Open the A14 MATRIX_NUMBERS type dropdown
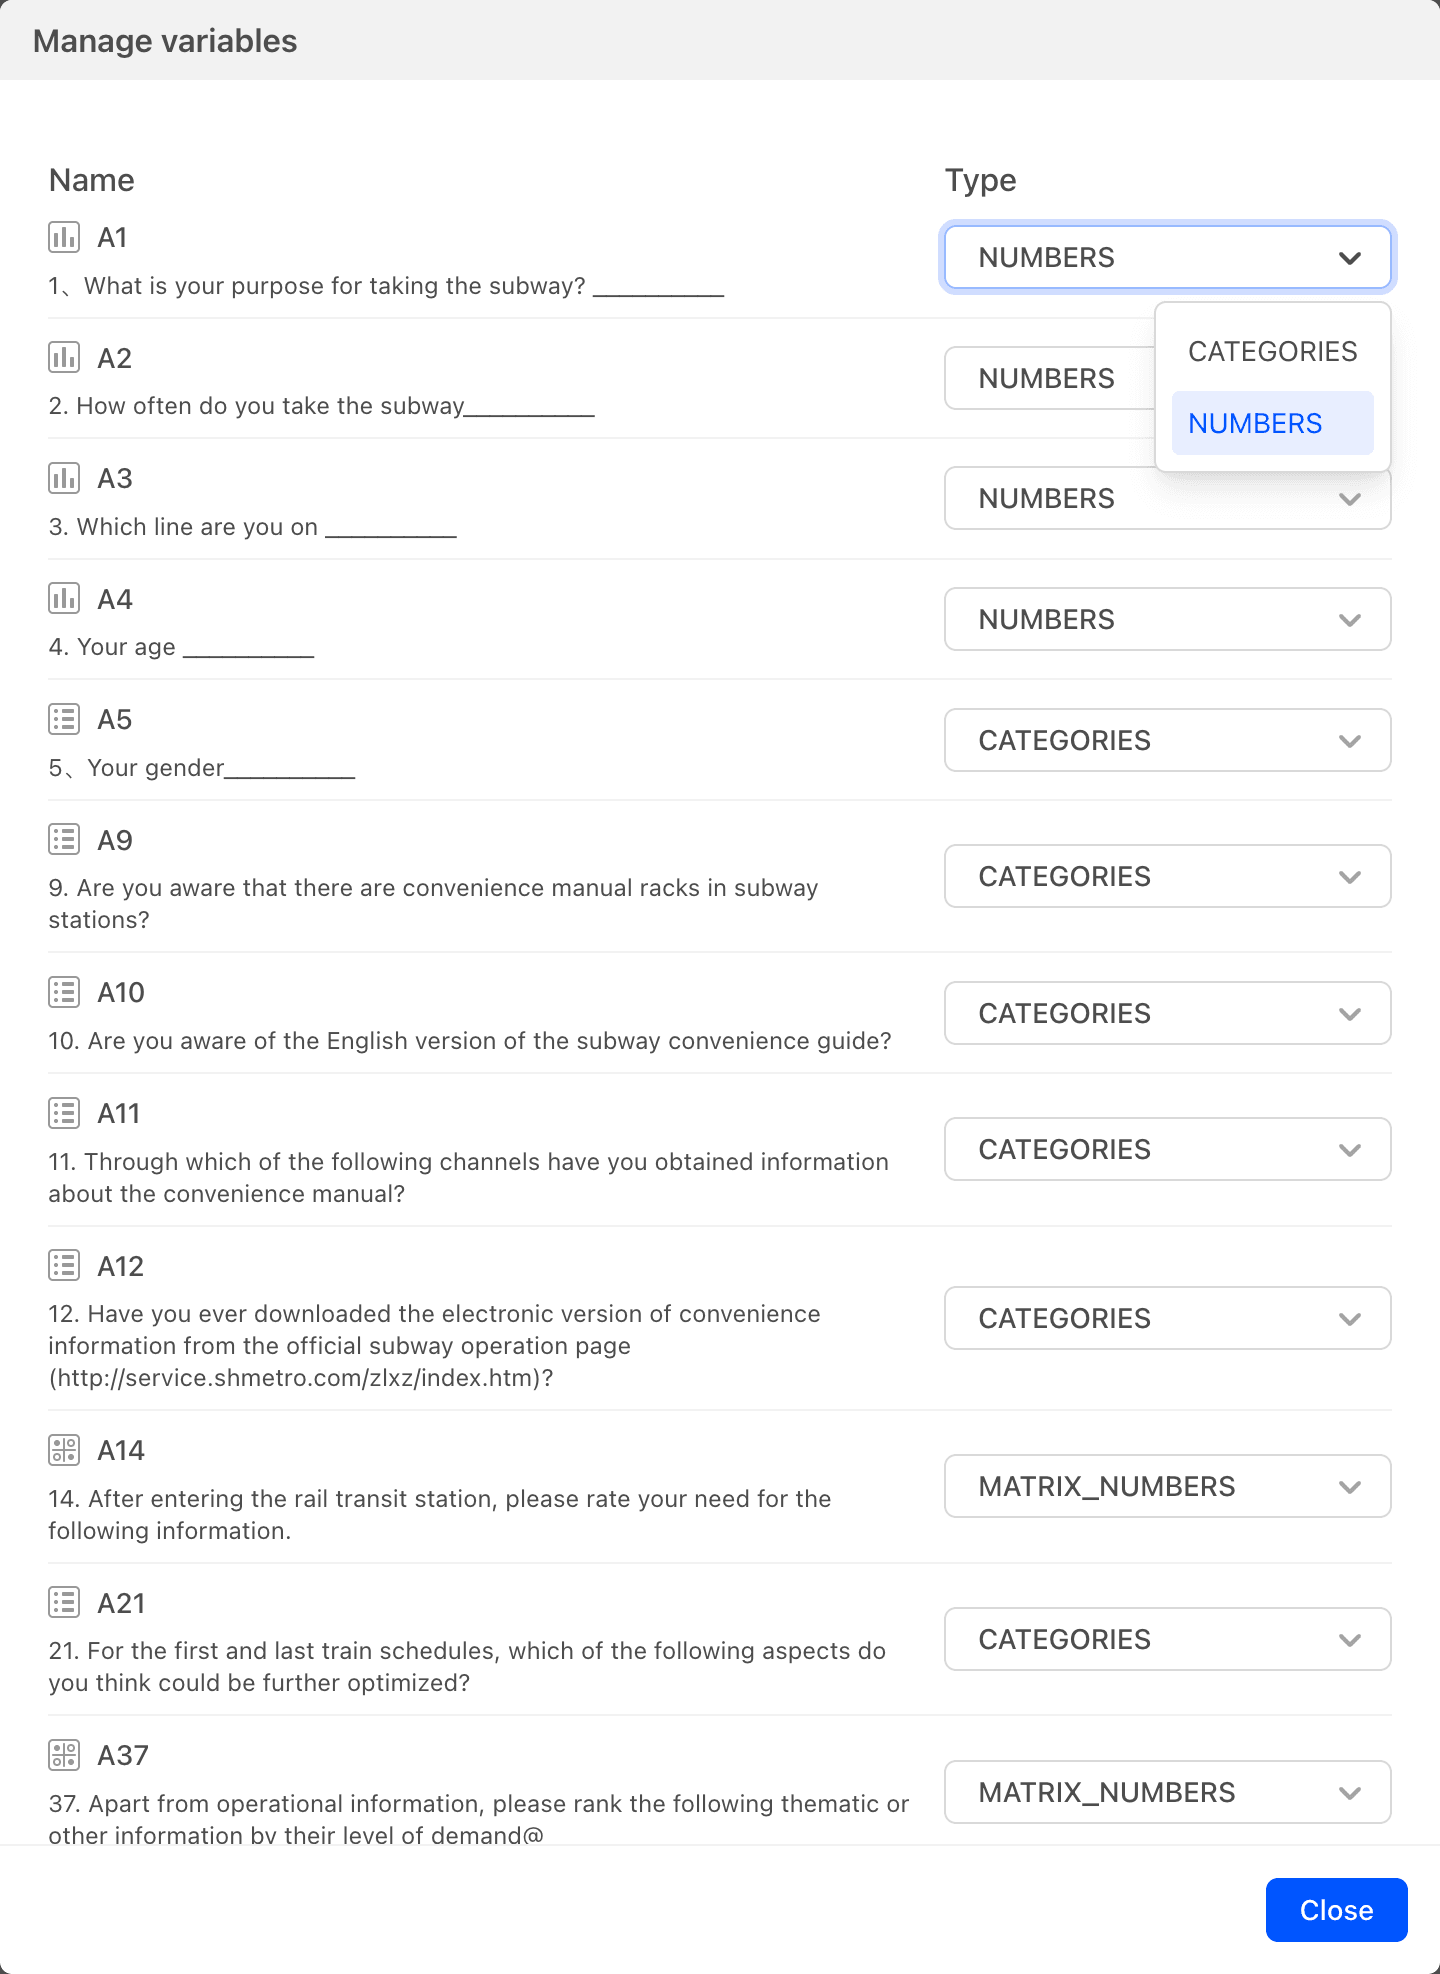Viewport: 1440px width, 1974px height. click(1167, 1486)
